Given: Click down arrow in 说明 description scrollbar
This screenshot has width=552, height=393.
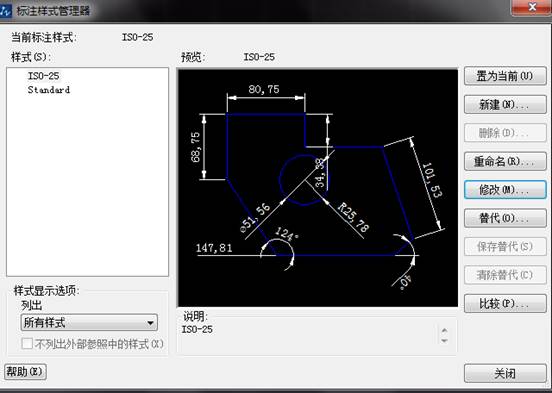Looking at the screenshot, I should tap(444, 341).
